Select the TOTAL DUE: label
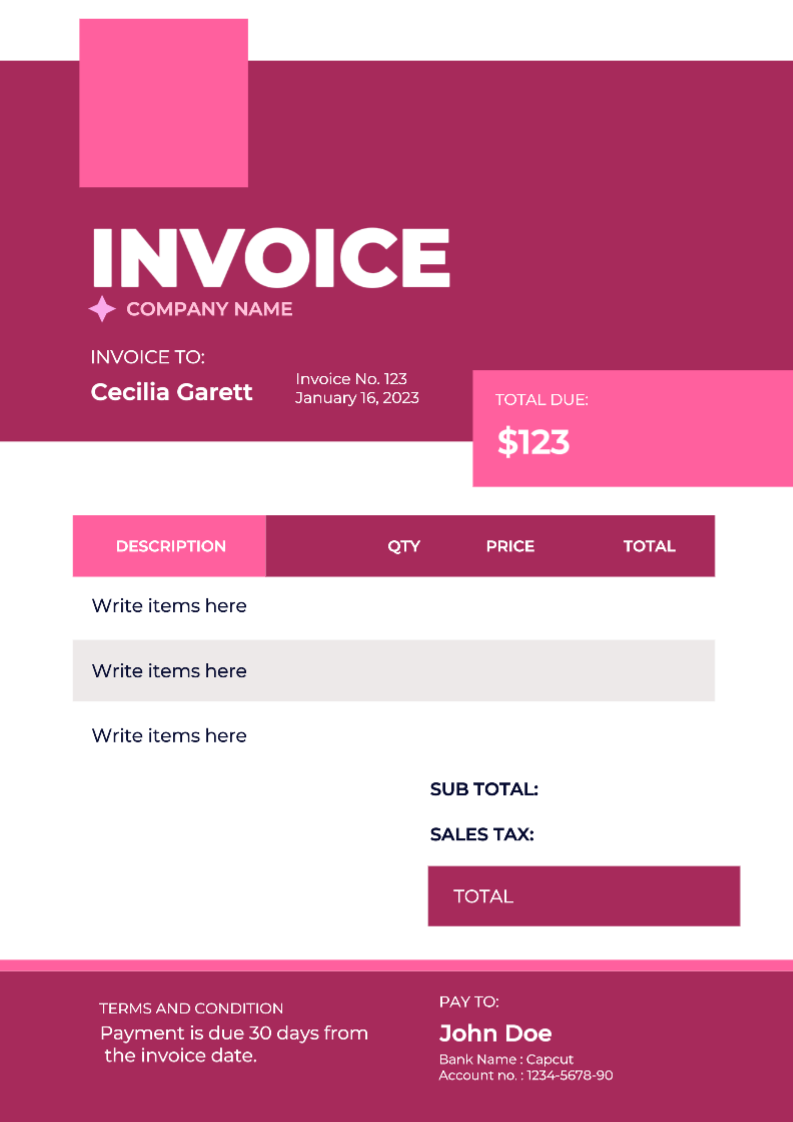 click(x=541, y=400)
